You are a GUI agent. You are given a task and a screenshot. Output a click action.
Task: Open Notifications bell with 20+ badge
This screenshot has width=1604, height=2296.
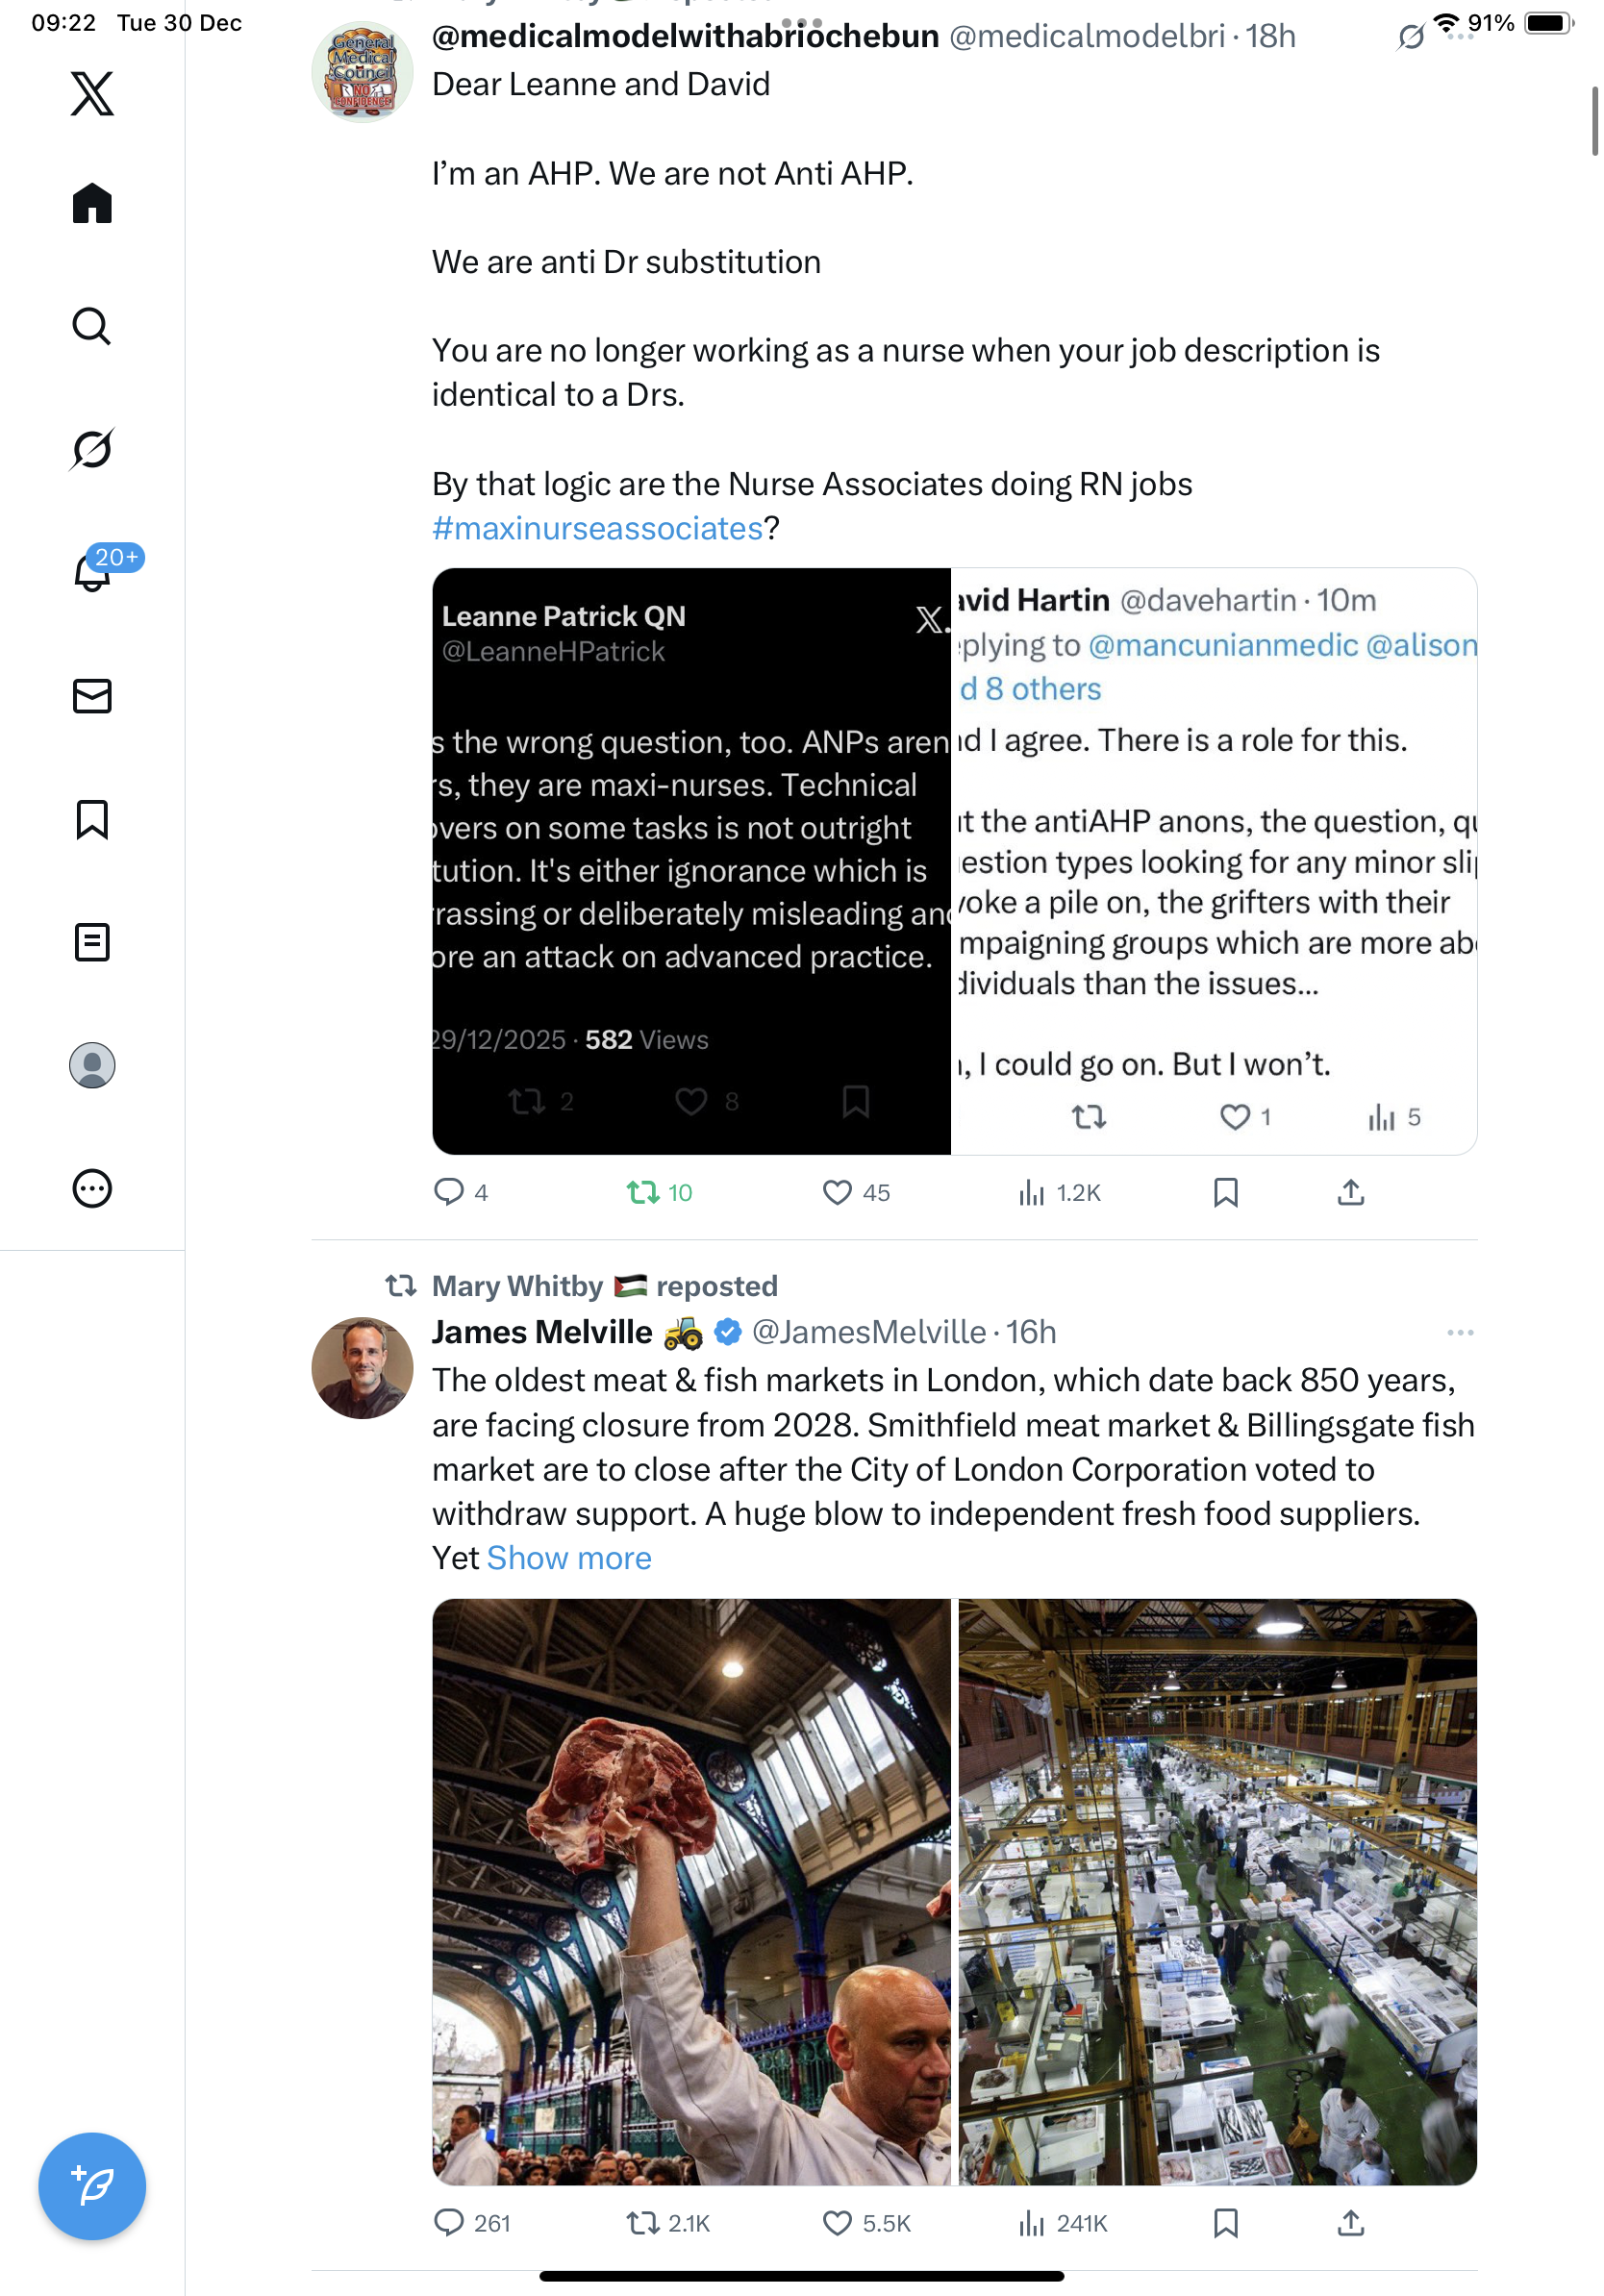click(92, 572)
